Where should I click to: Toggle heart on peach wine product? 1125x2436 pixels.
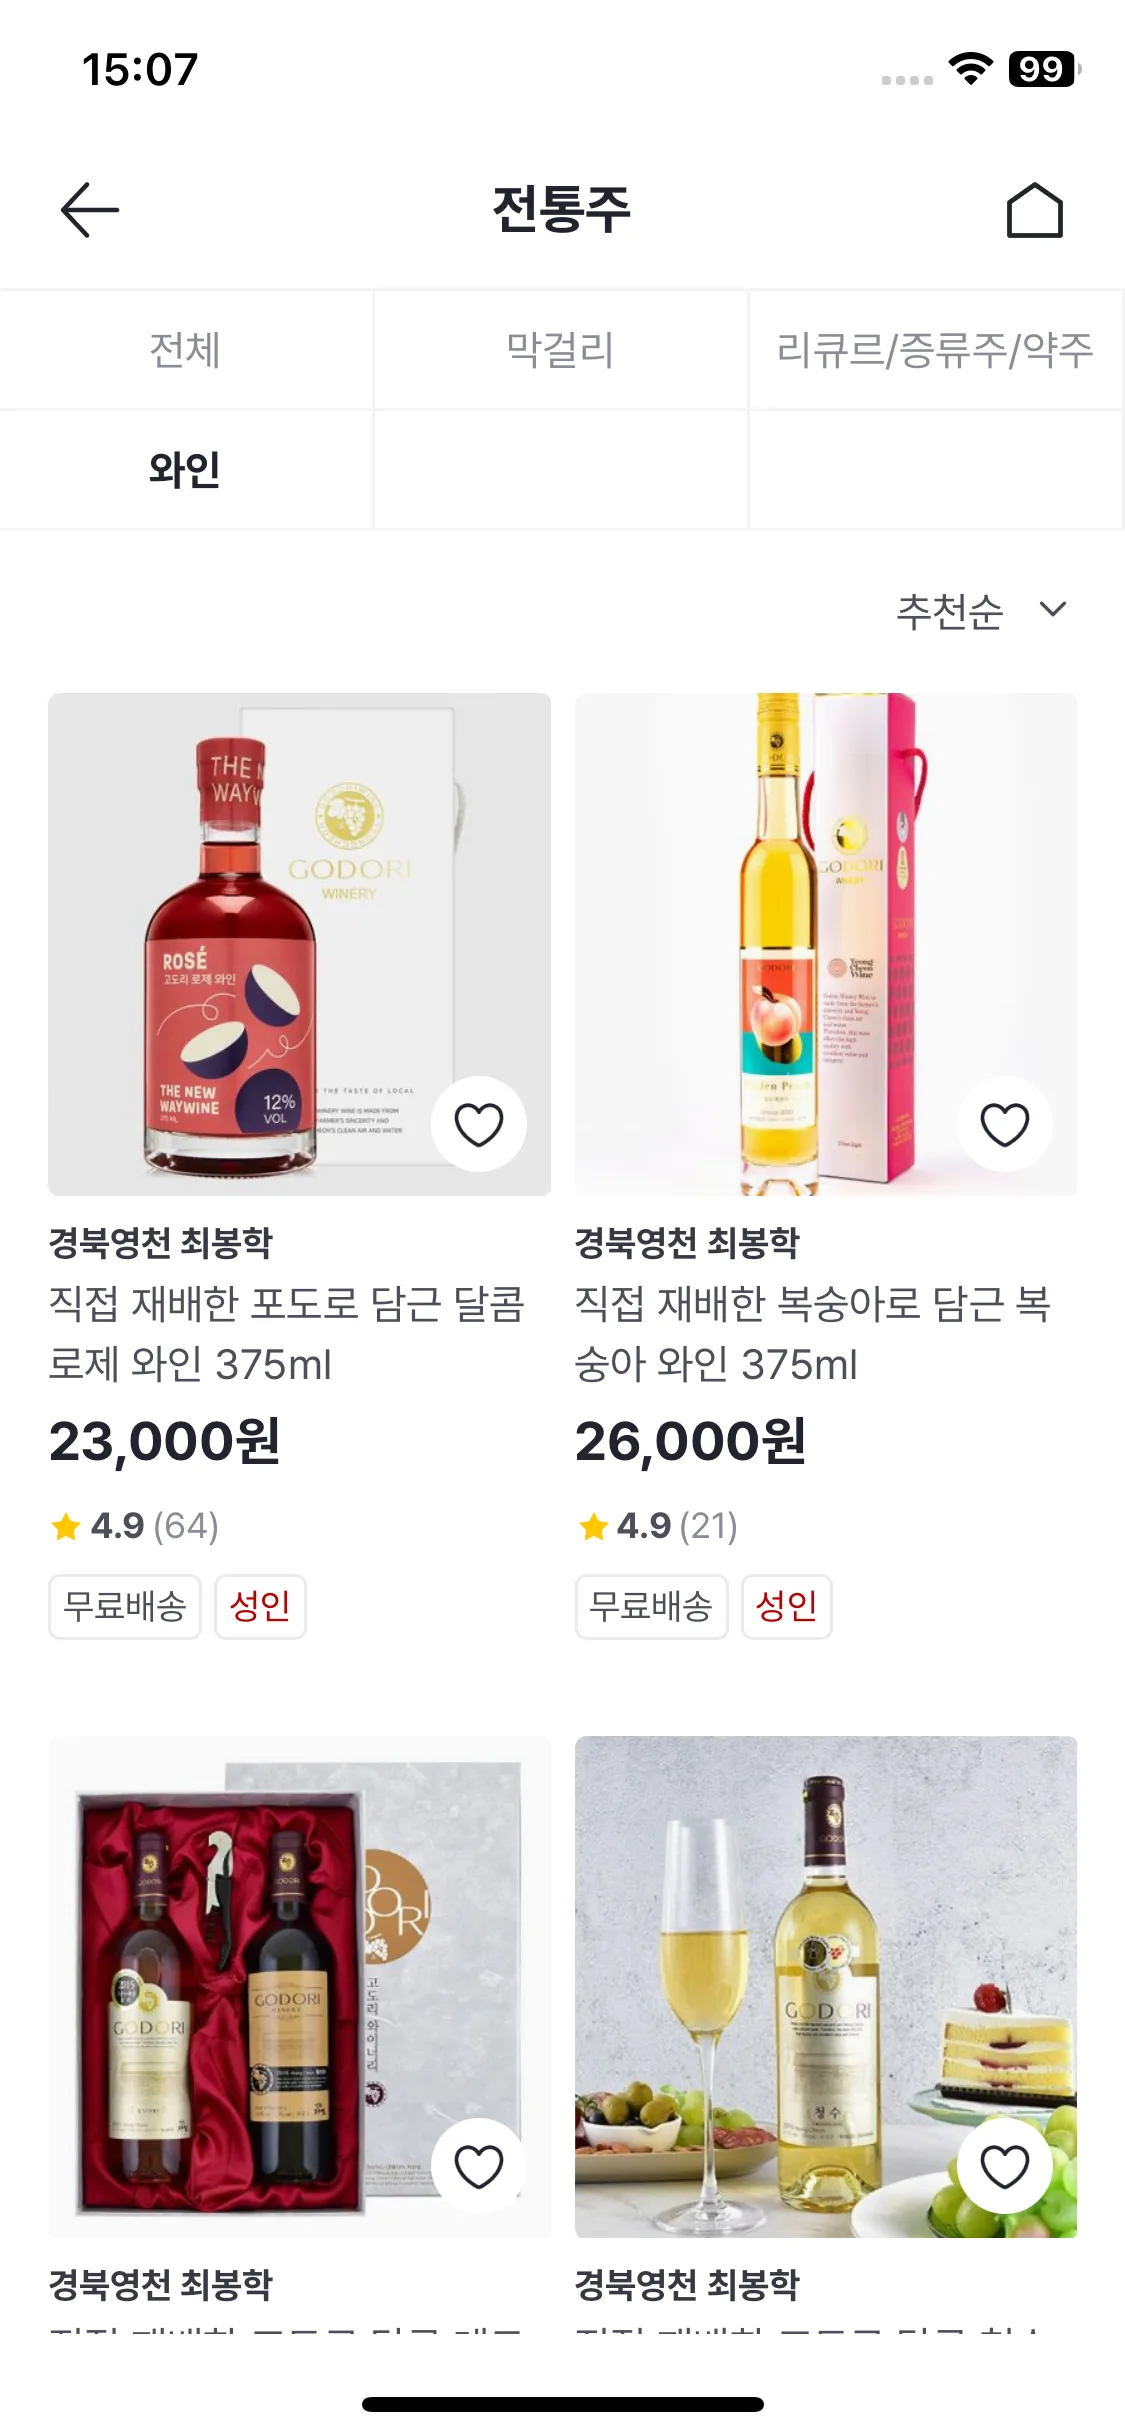pos(1004,1124)
